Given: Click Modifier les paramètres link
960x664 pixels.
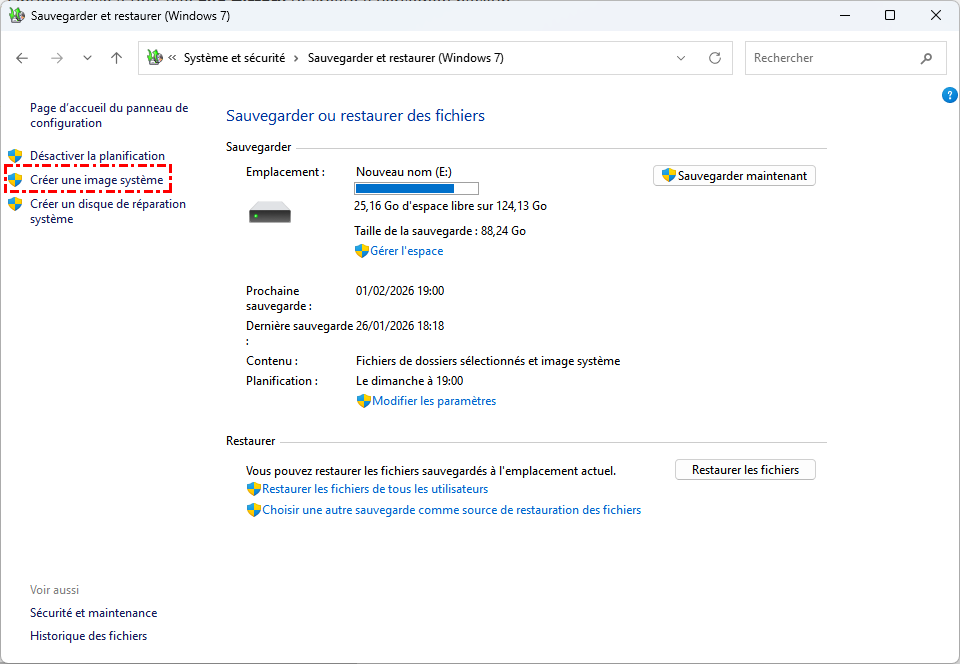Looking at the screenshot, I should pos(433,401).
